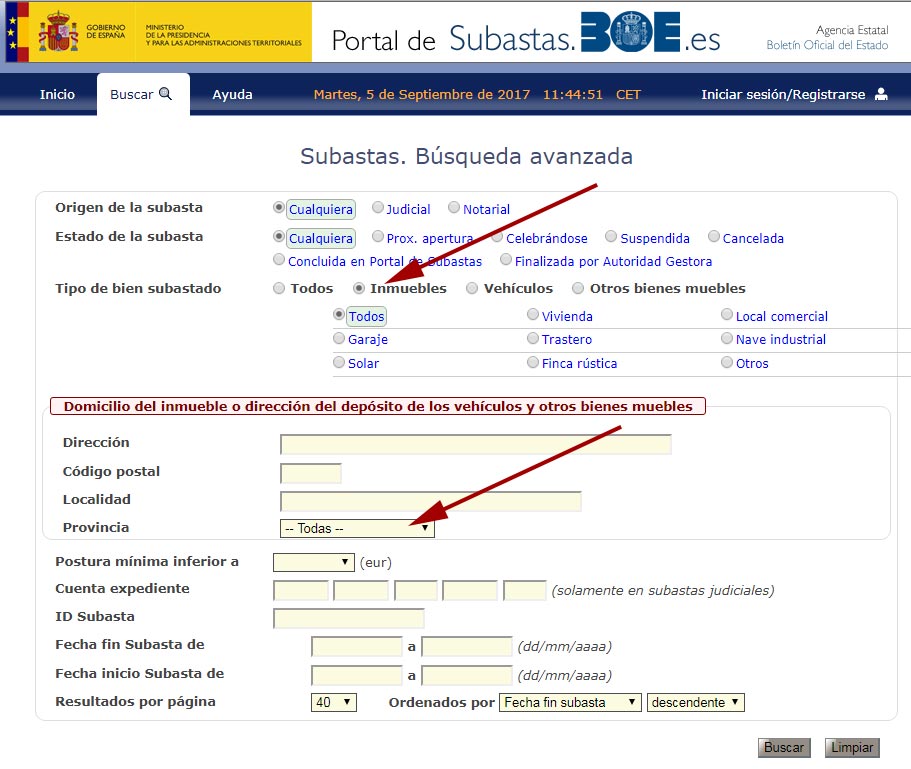Viewport: 911px width, 769px height.
Task: Select Cualquiera for Origen de la subasta
Action: (279, 208)
